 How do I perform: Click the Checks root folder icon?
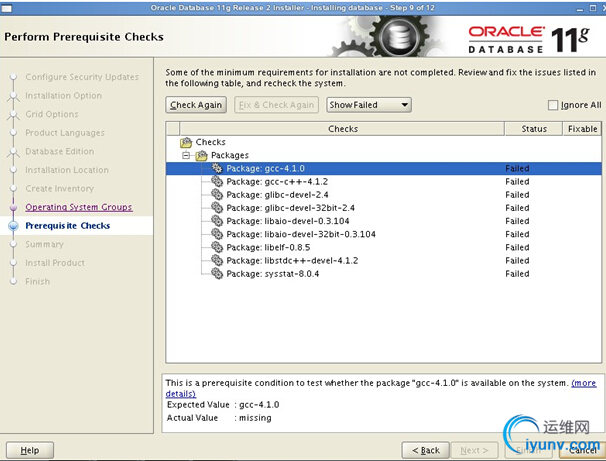pos(186,142)
